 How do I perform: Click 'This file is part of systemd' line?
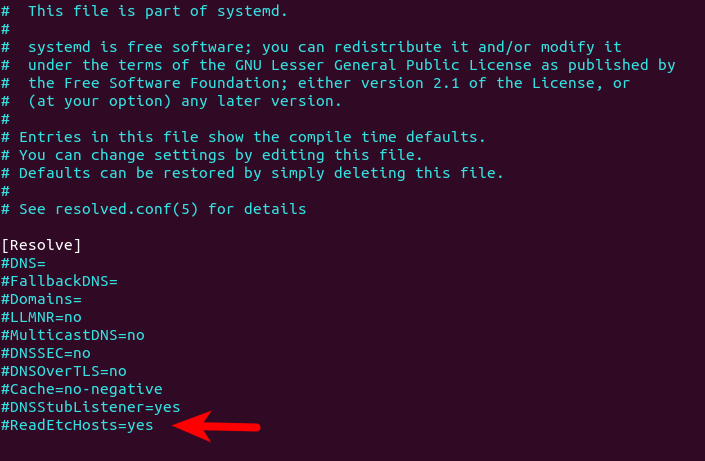pyautogui.click(x=148, y=11)
